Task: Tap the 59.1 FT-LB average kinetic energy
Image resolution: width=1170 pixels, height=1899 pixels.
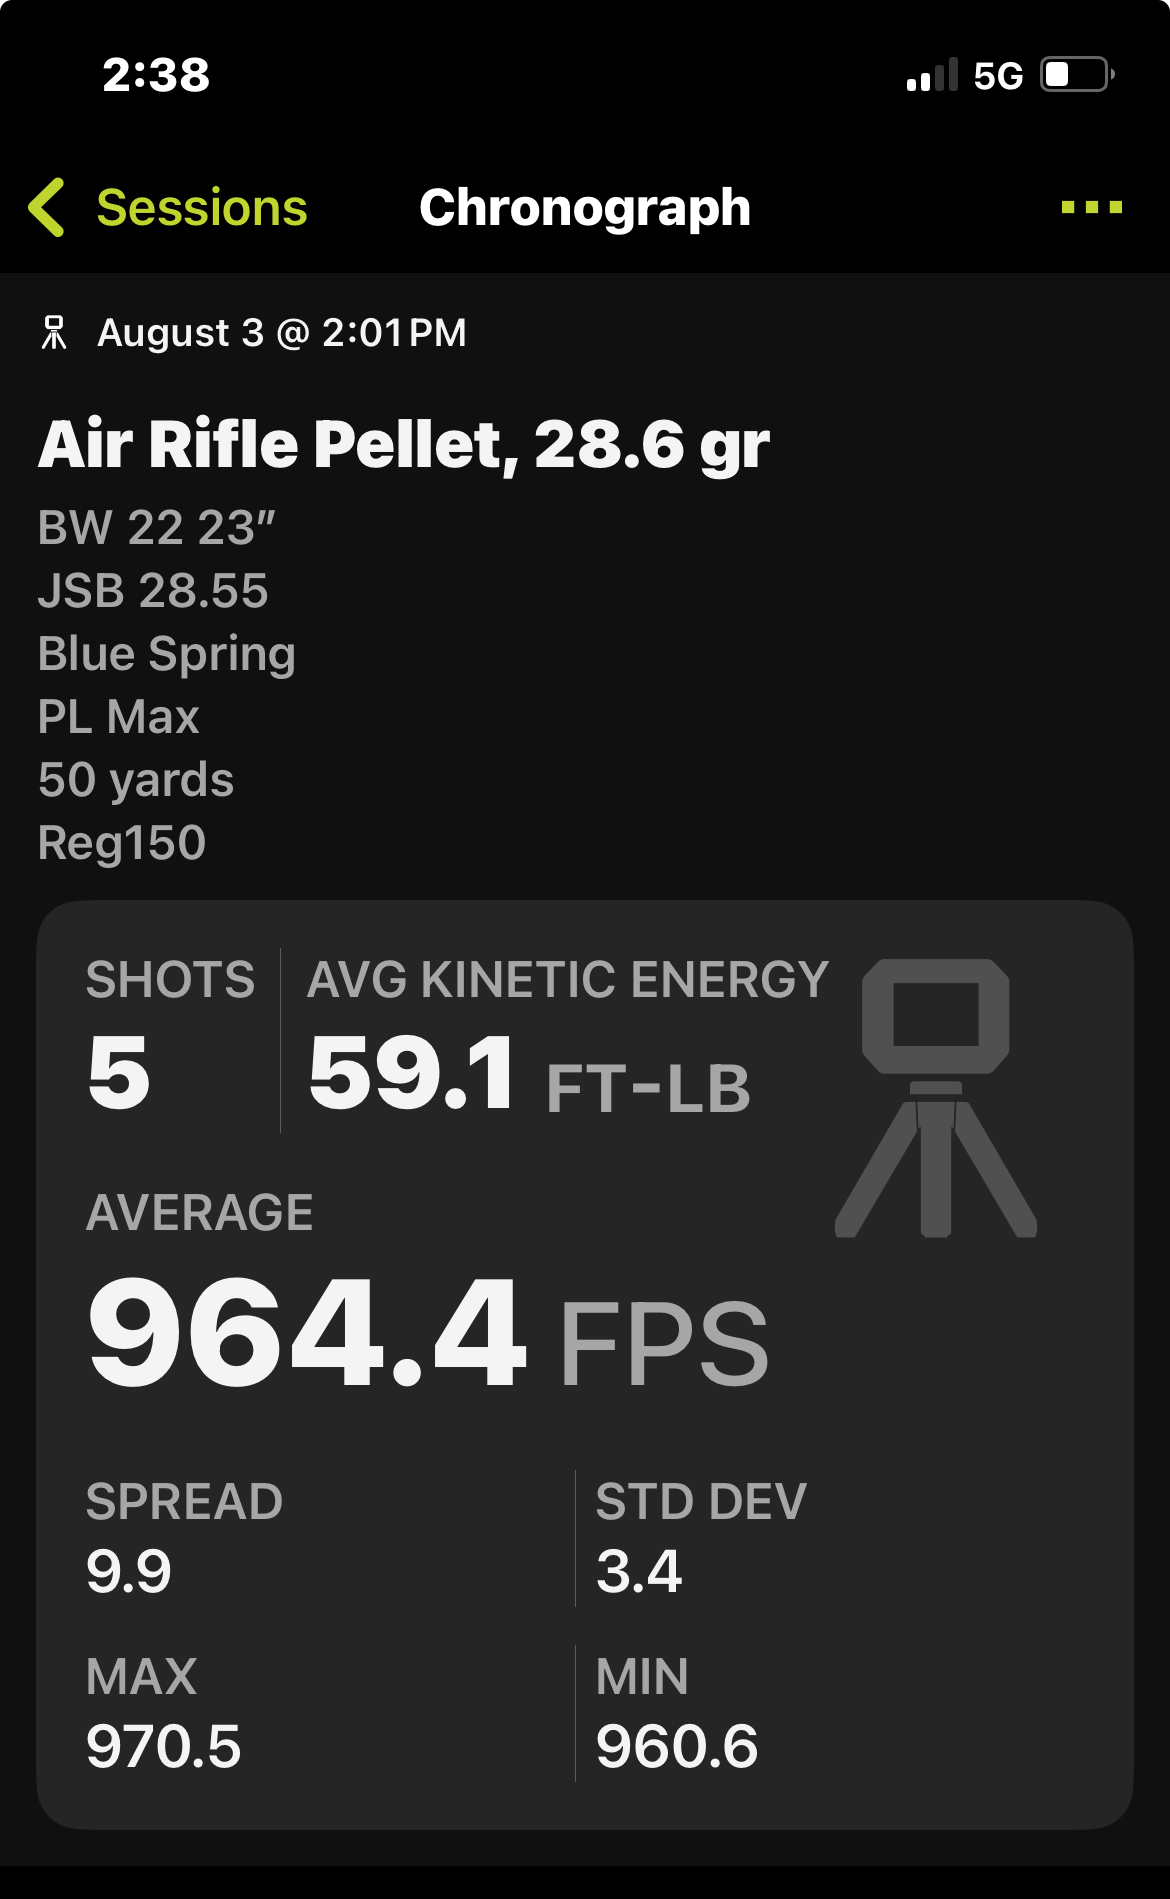Action: click(x=530, y=1075)
